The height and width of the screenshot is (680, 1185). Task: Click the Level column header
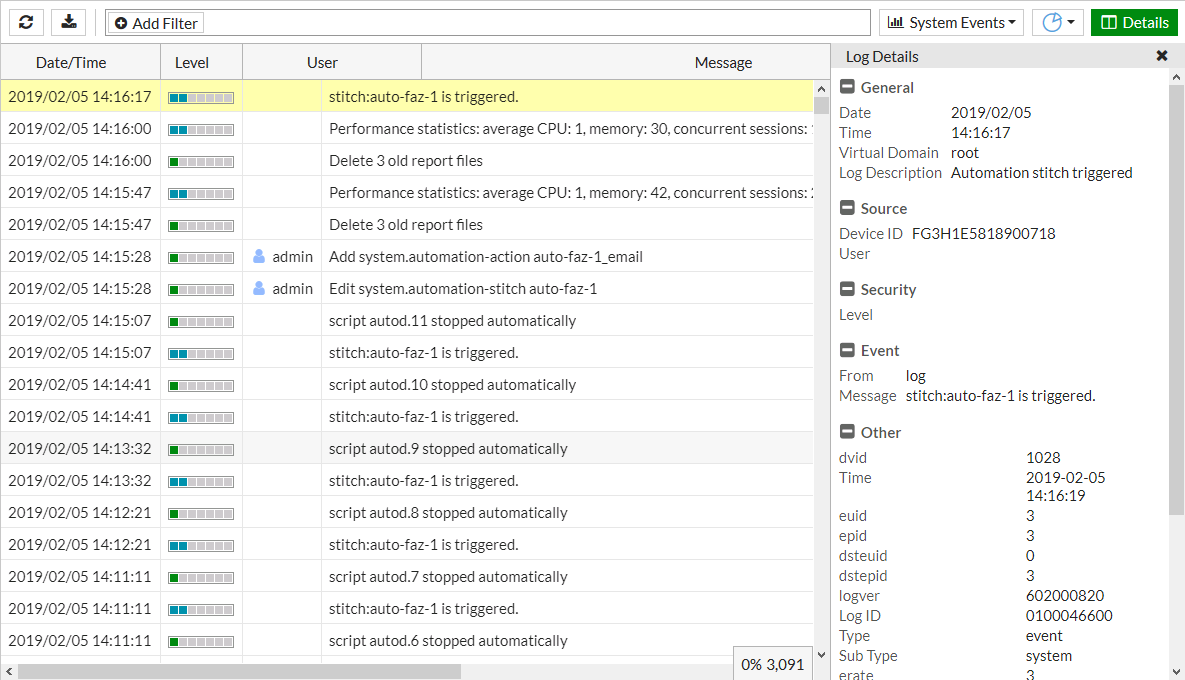tap(192, 62)
